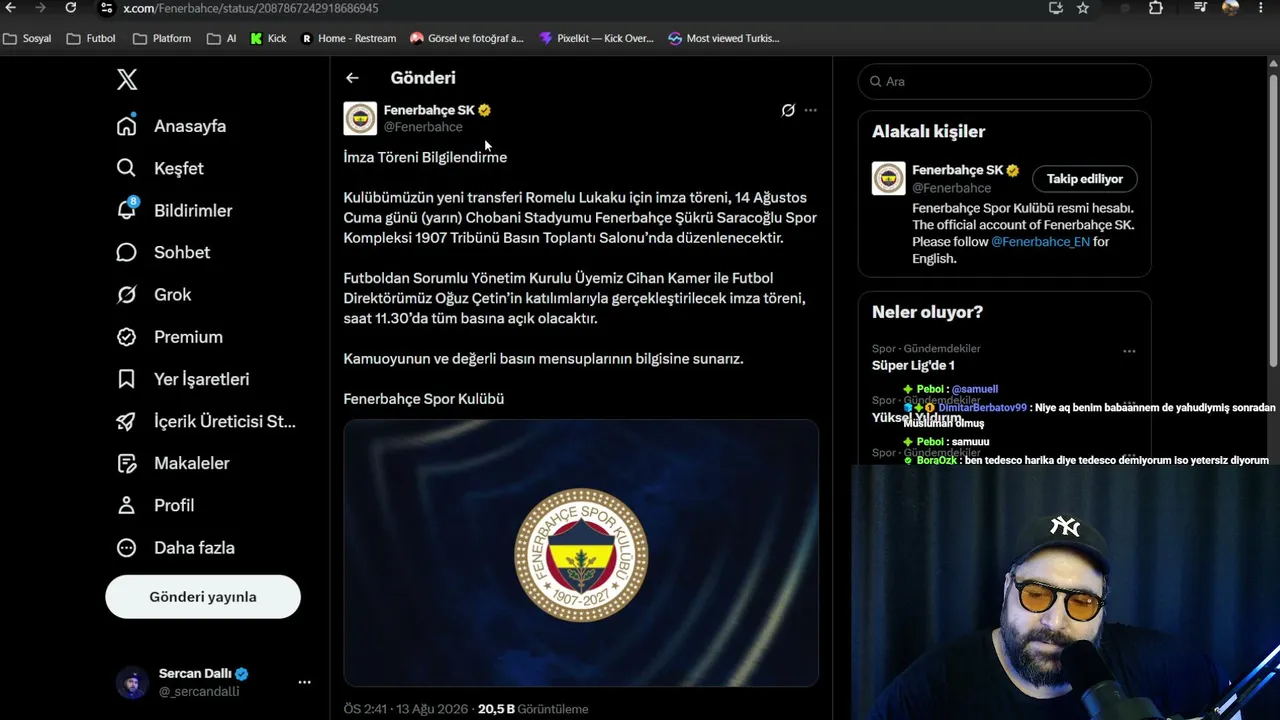Click the Sercan Dallı profile avatar
1280x720 pixels.
[132, 682]
